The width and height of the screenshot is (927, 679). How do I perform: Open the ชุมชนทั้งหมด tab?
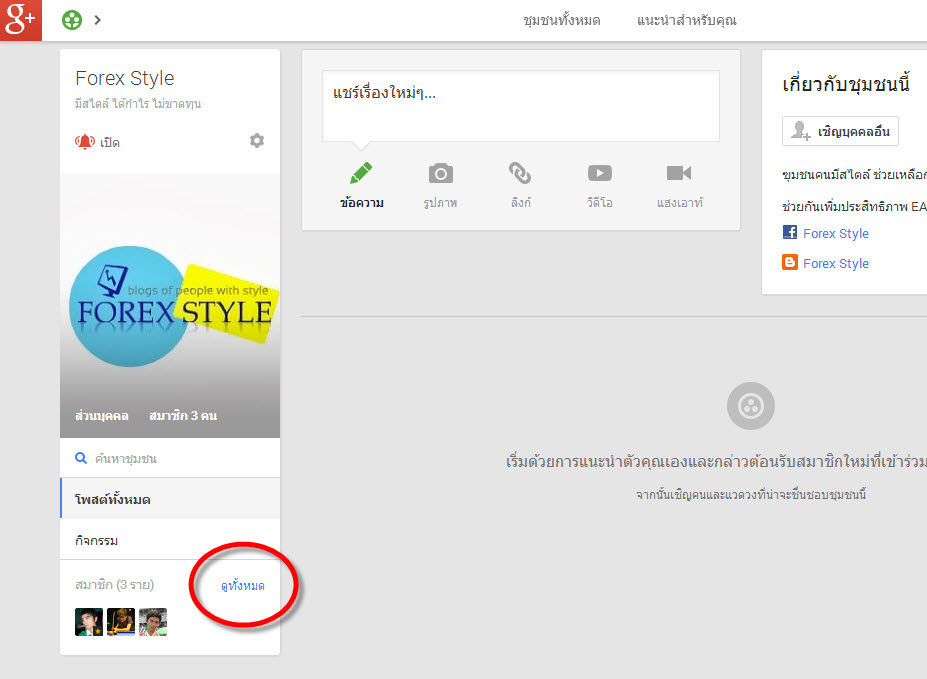tap(562, 21)
